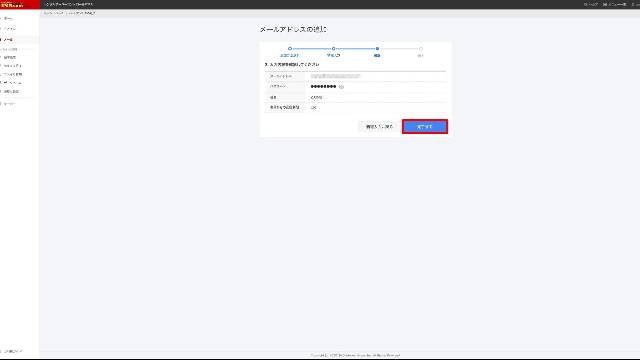Click the blue button outlined in red

(x=424, y=127)
